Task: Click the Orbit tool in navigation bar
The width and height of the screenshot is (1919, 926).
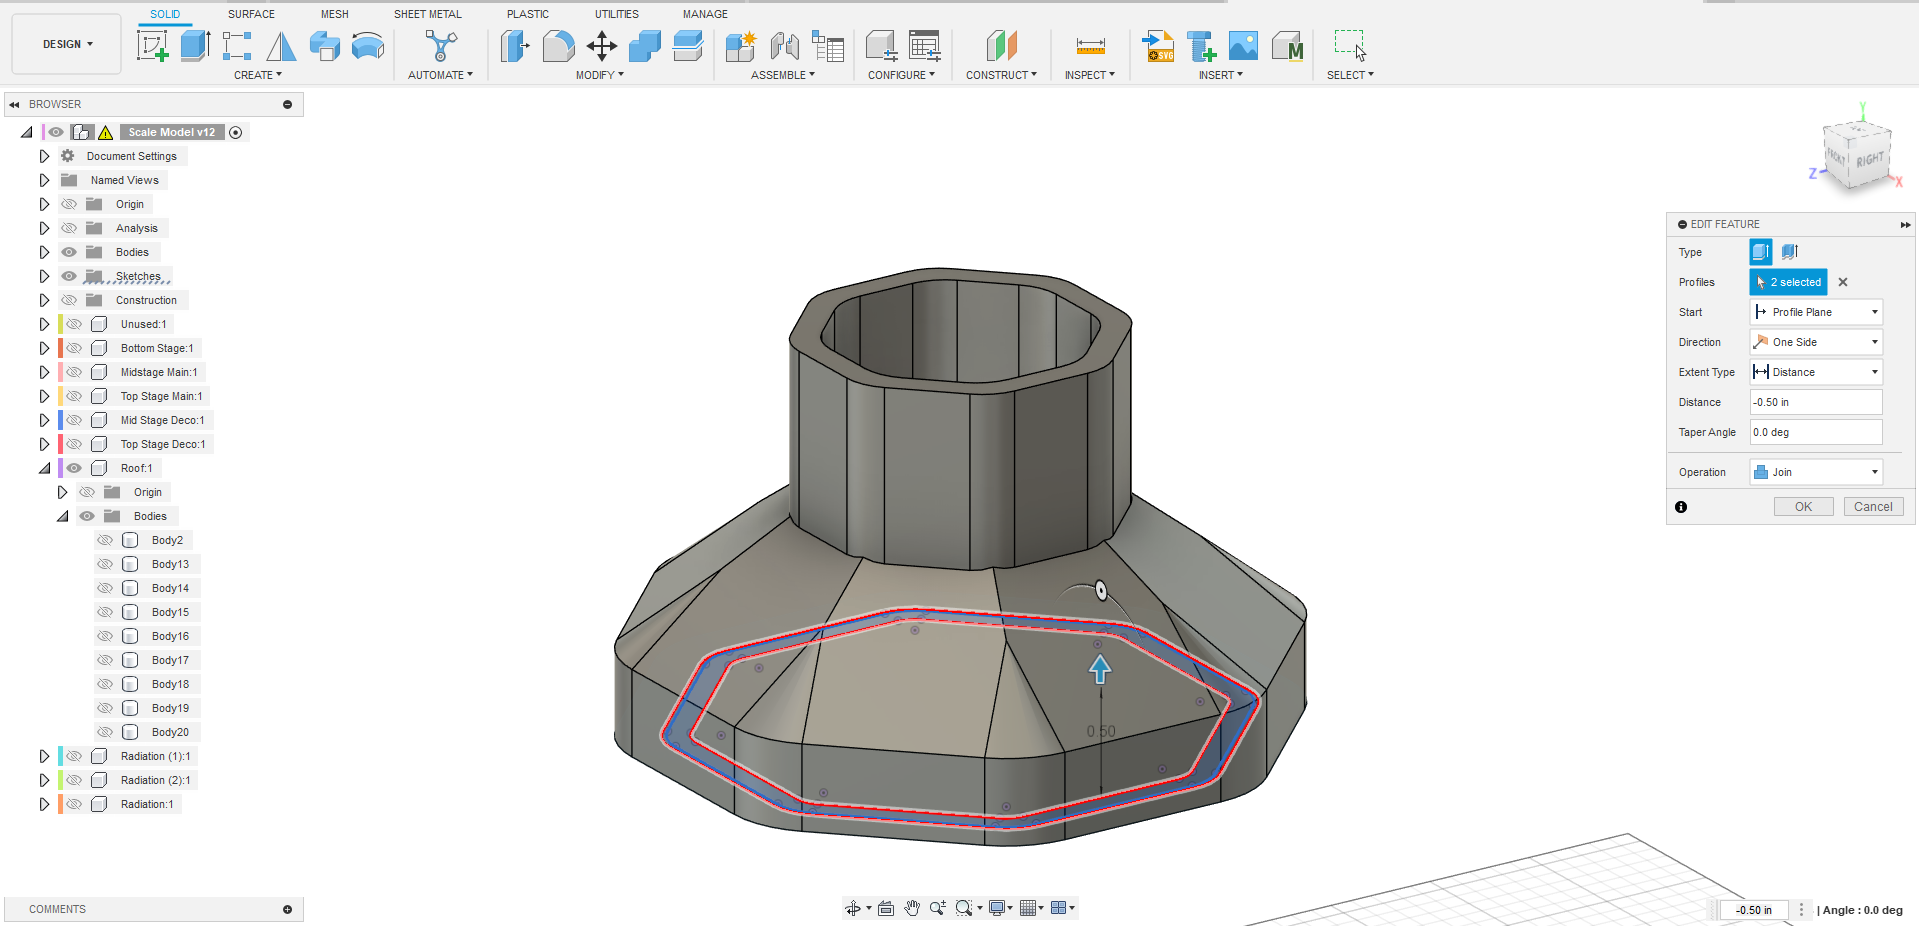Action: coord(852,908)
